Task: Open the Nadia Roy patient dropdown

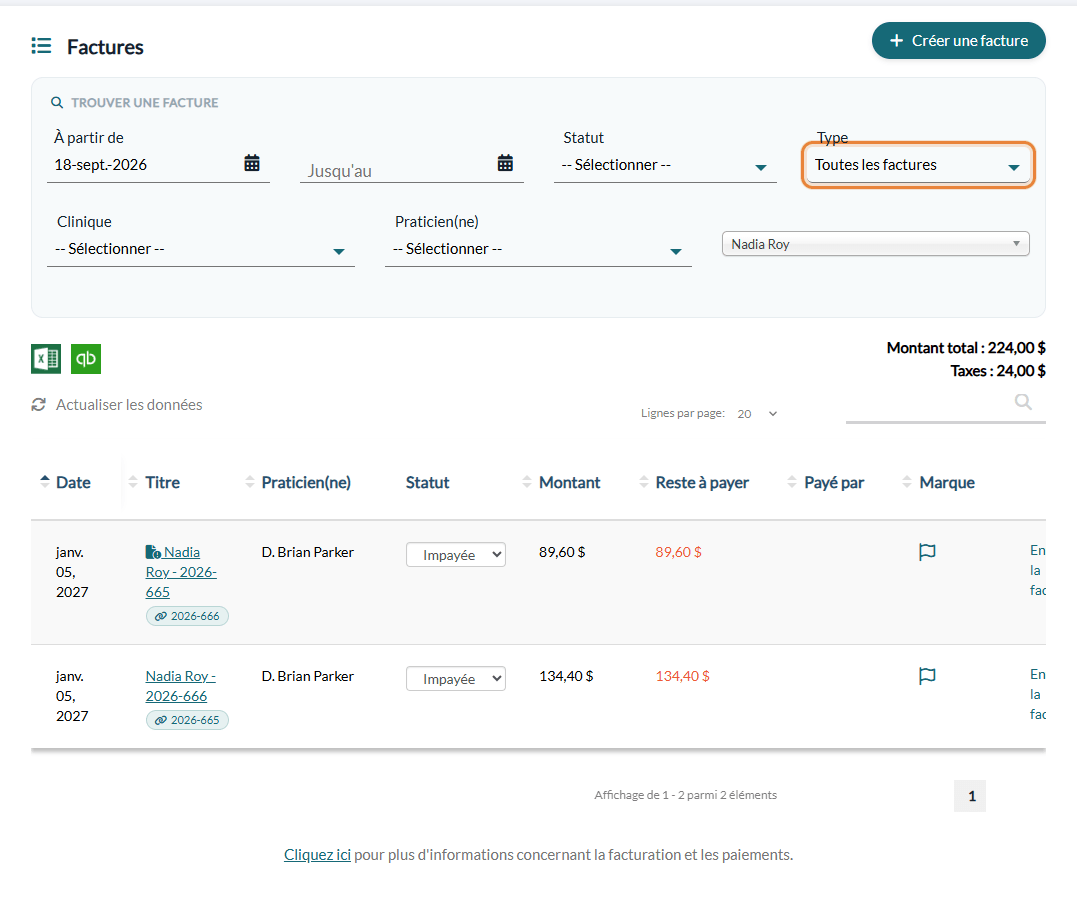Action: pyautogui.click(x=876, y=244)
